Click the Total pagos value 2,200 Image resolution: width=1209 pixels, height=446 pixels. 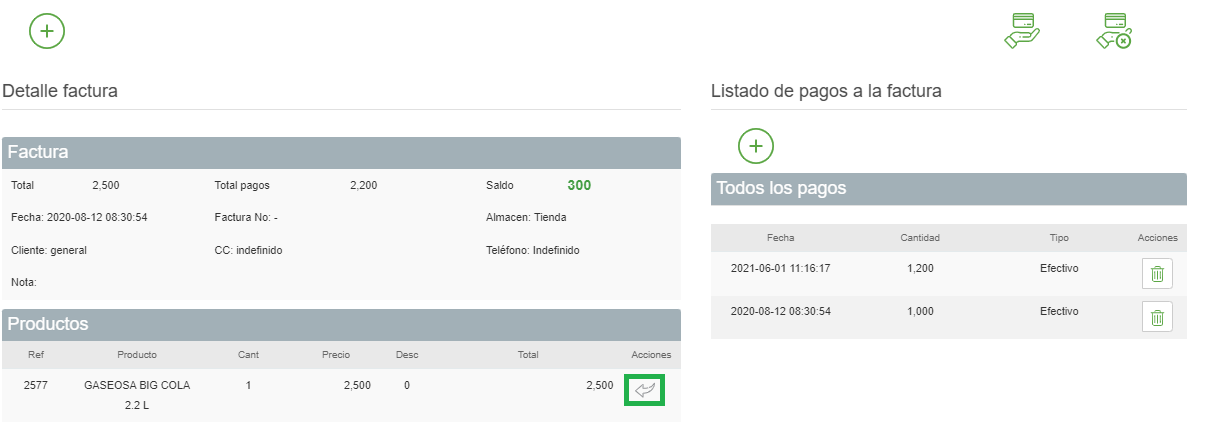(364, 185)
